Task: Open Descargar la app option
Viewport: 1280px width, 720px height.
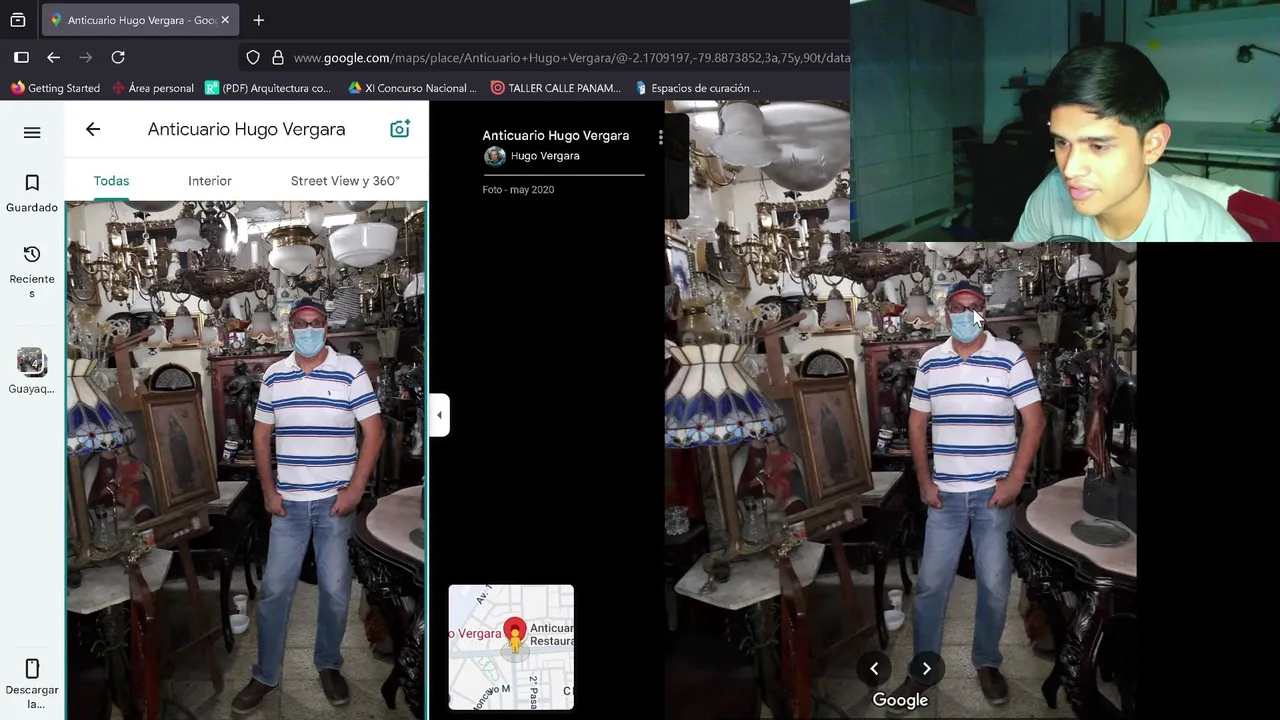Action: point(32,683)
